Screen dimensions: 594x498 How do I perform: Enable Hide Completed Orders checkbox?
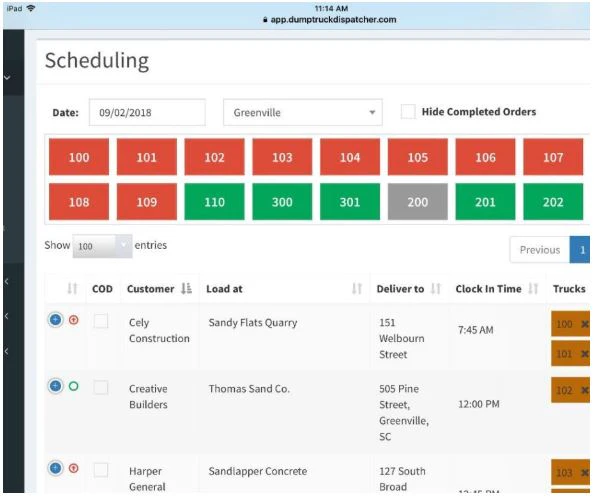408,112
